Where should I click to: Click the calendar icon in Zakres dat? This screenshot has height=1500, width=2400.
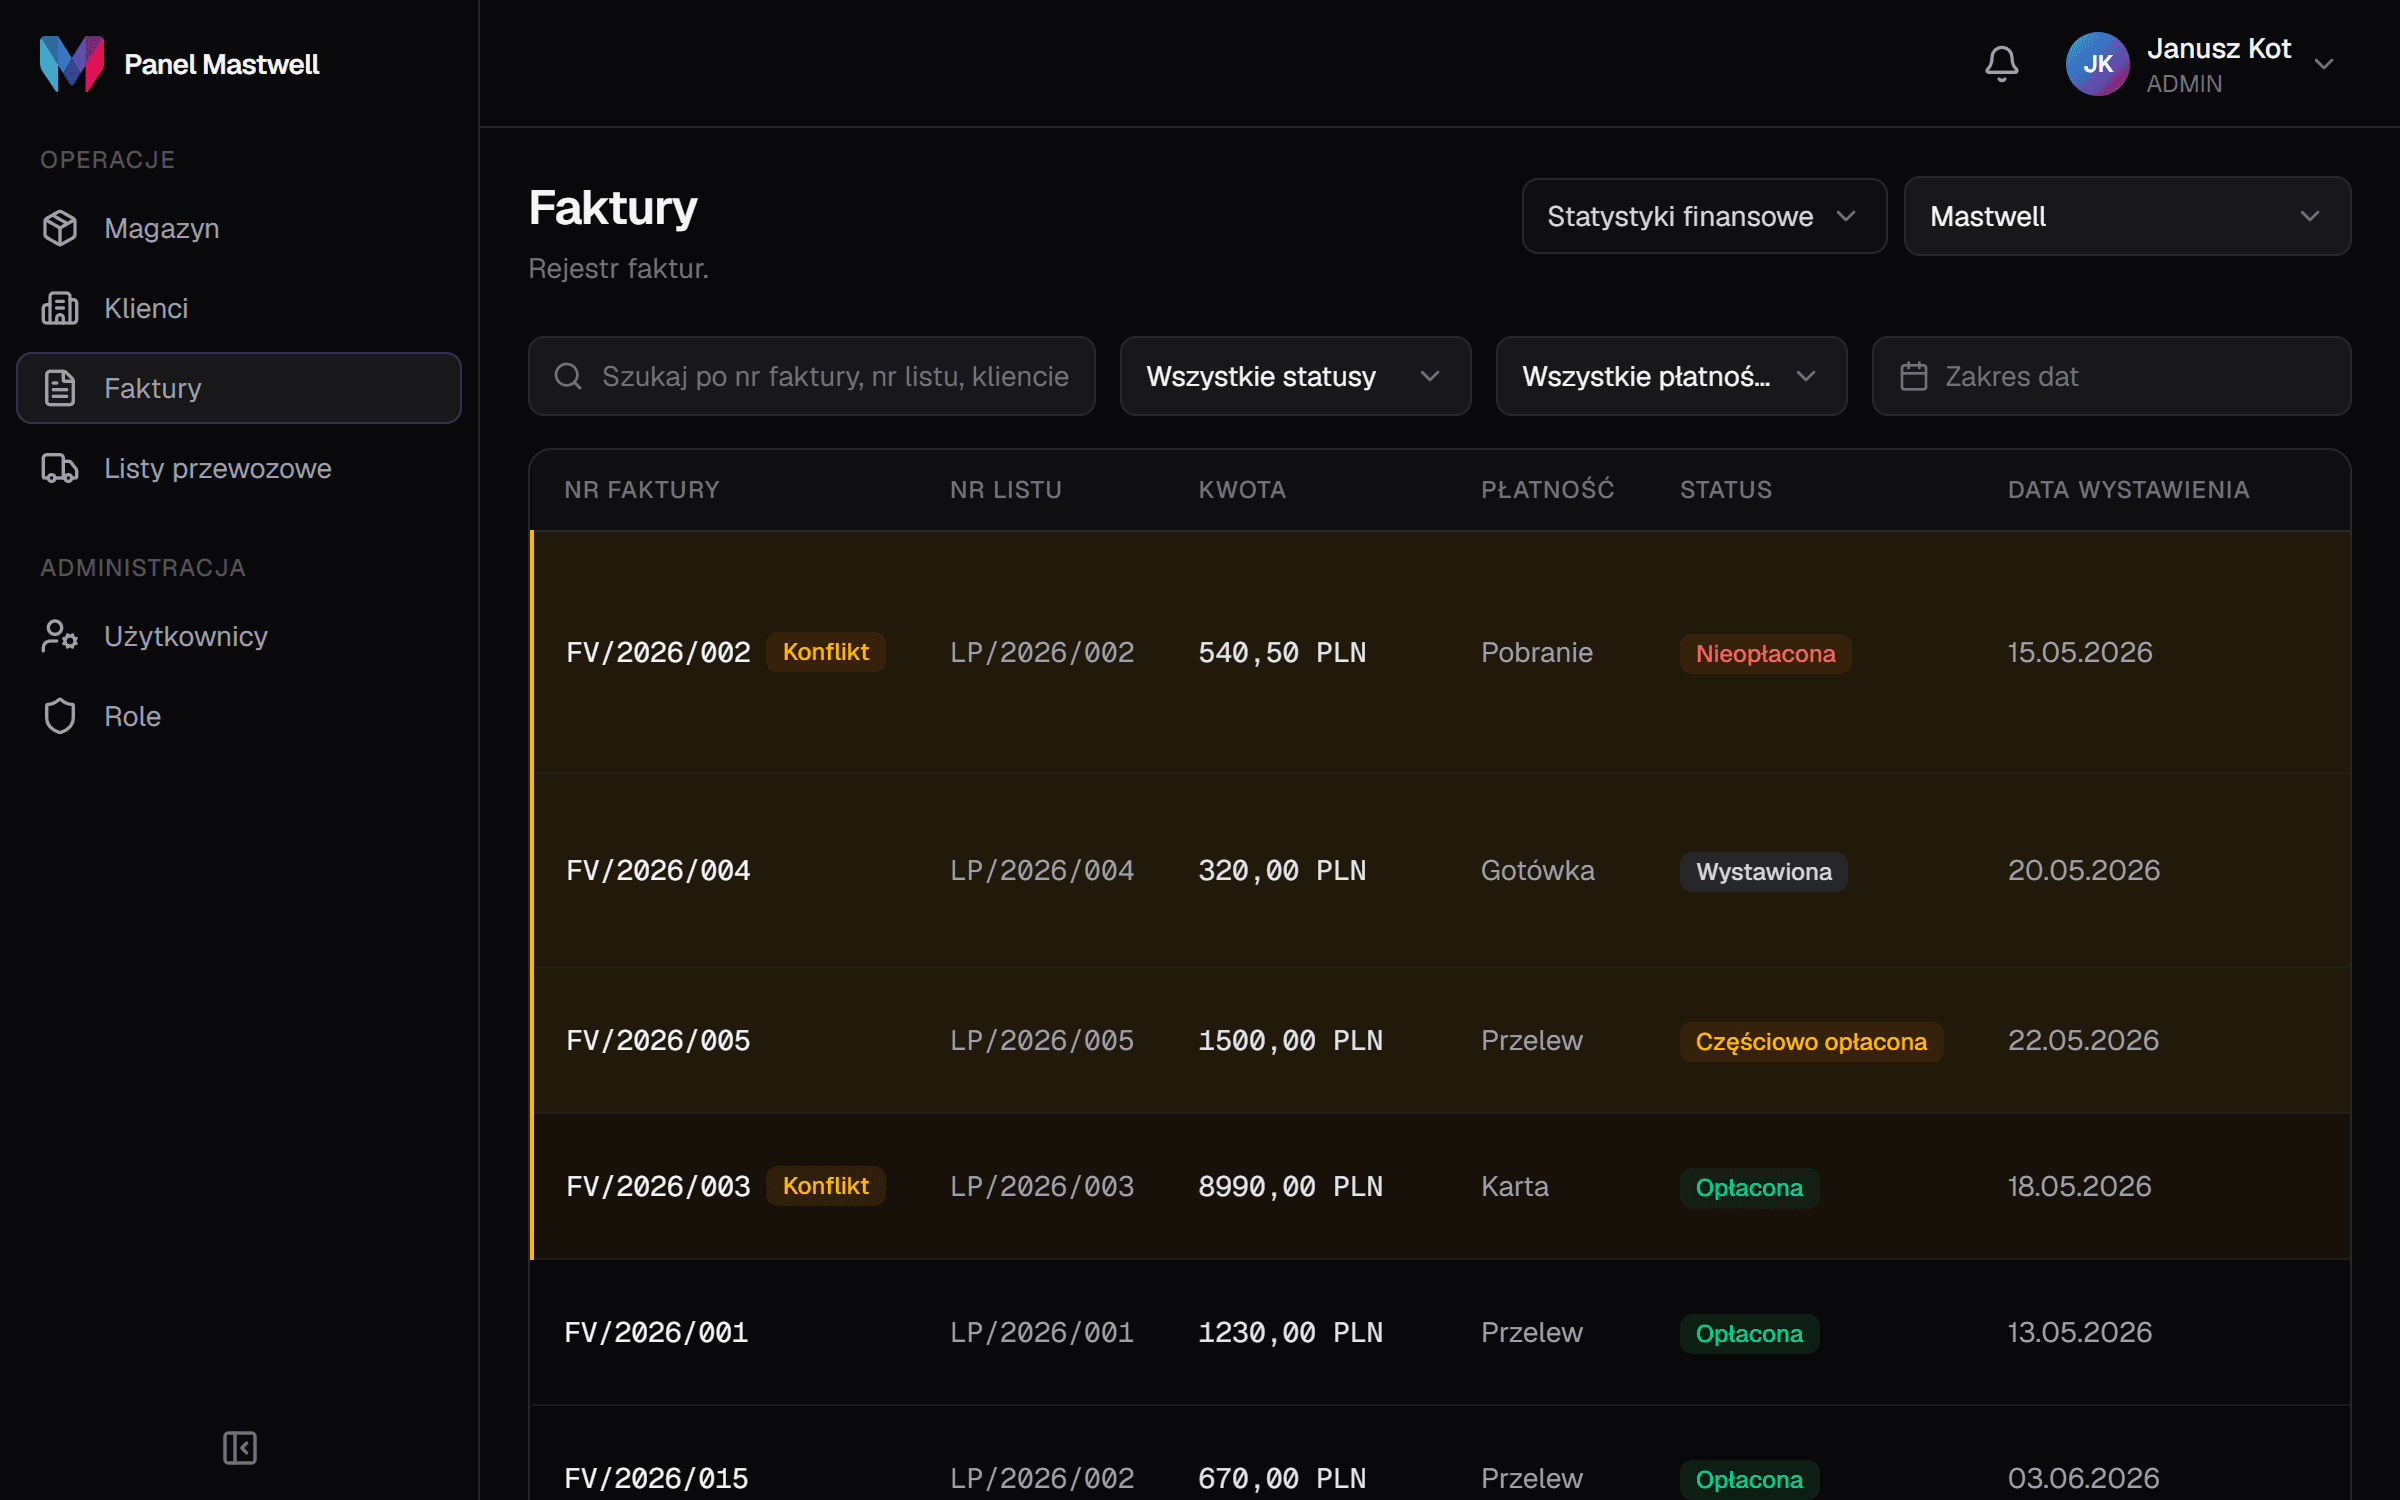click(x=1913, y=376)
